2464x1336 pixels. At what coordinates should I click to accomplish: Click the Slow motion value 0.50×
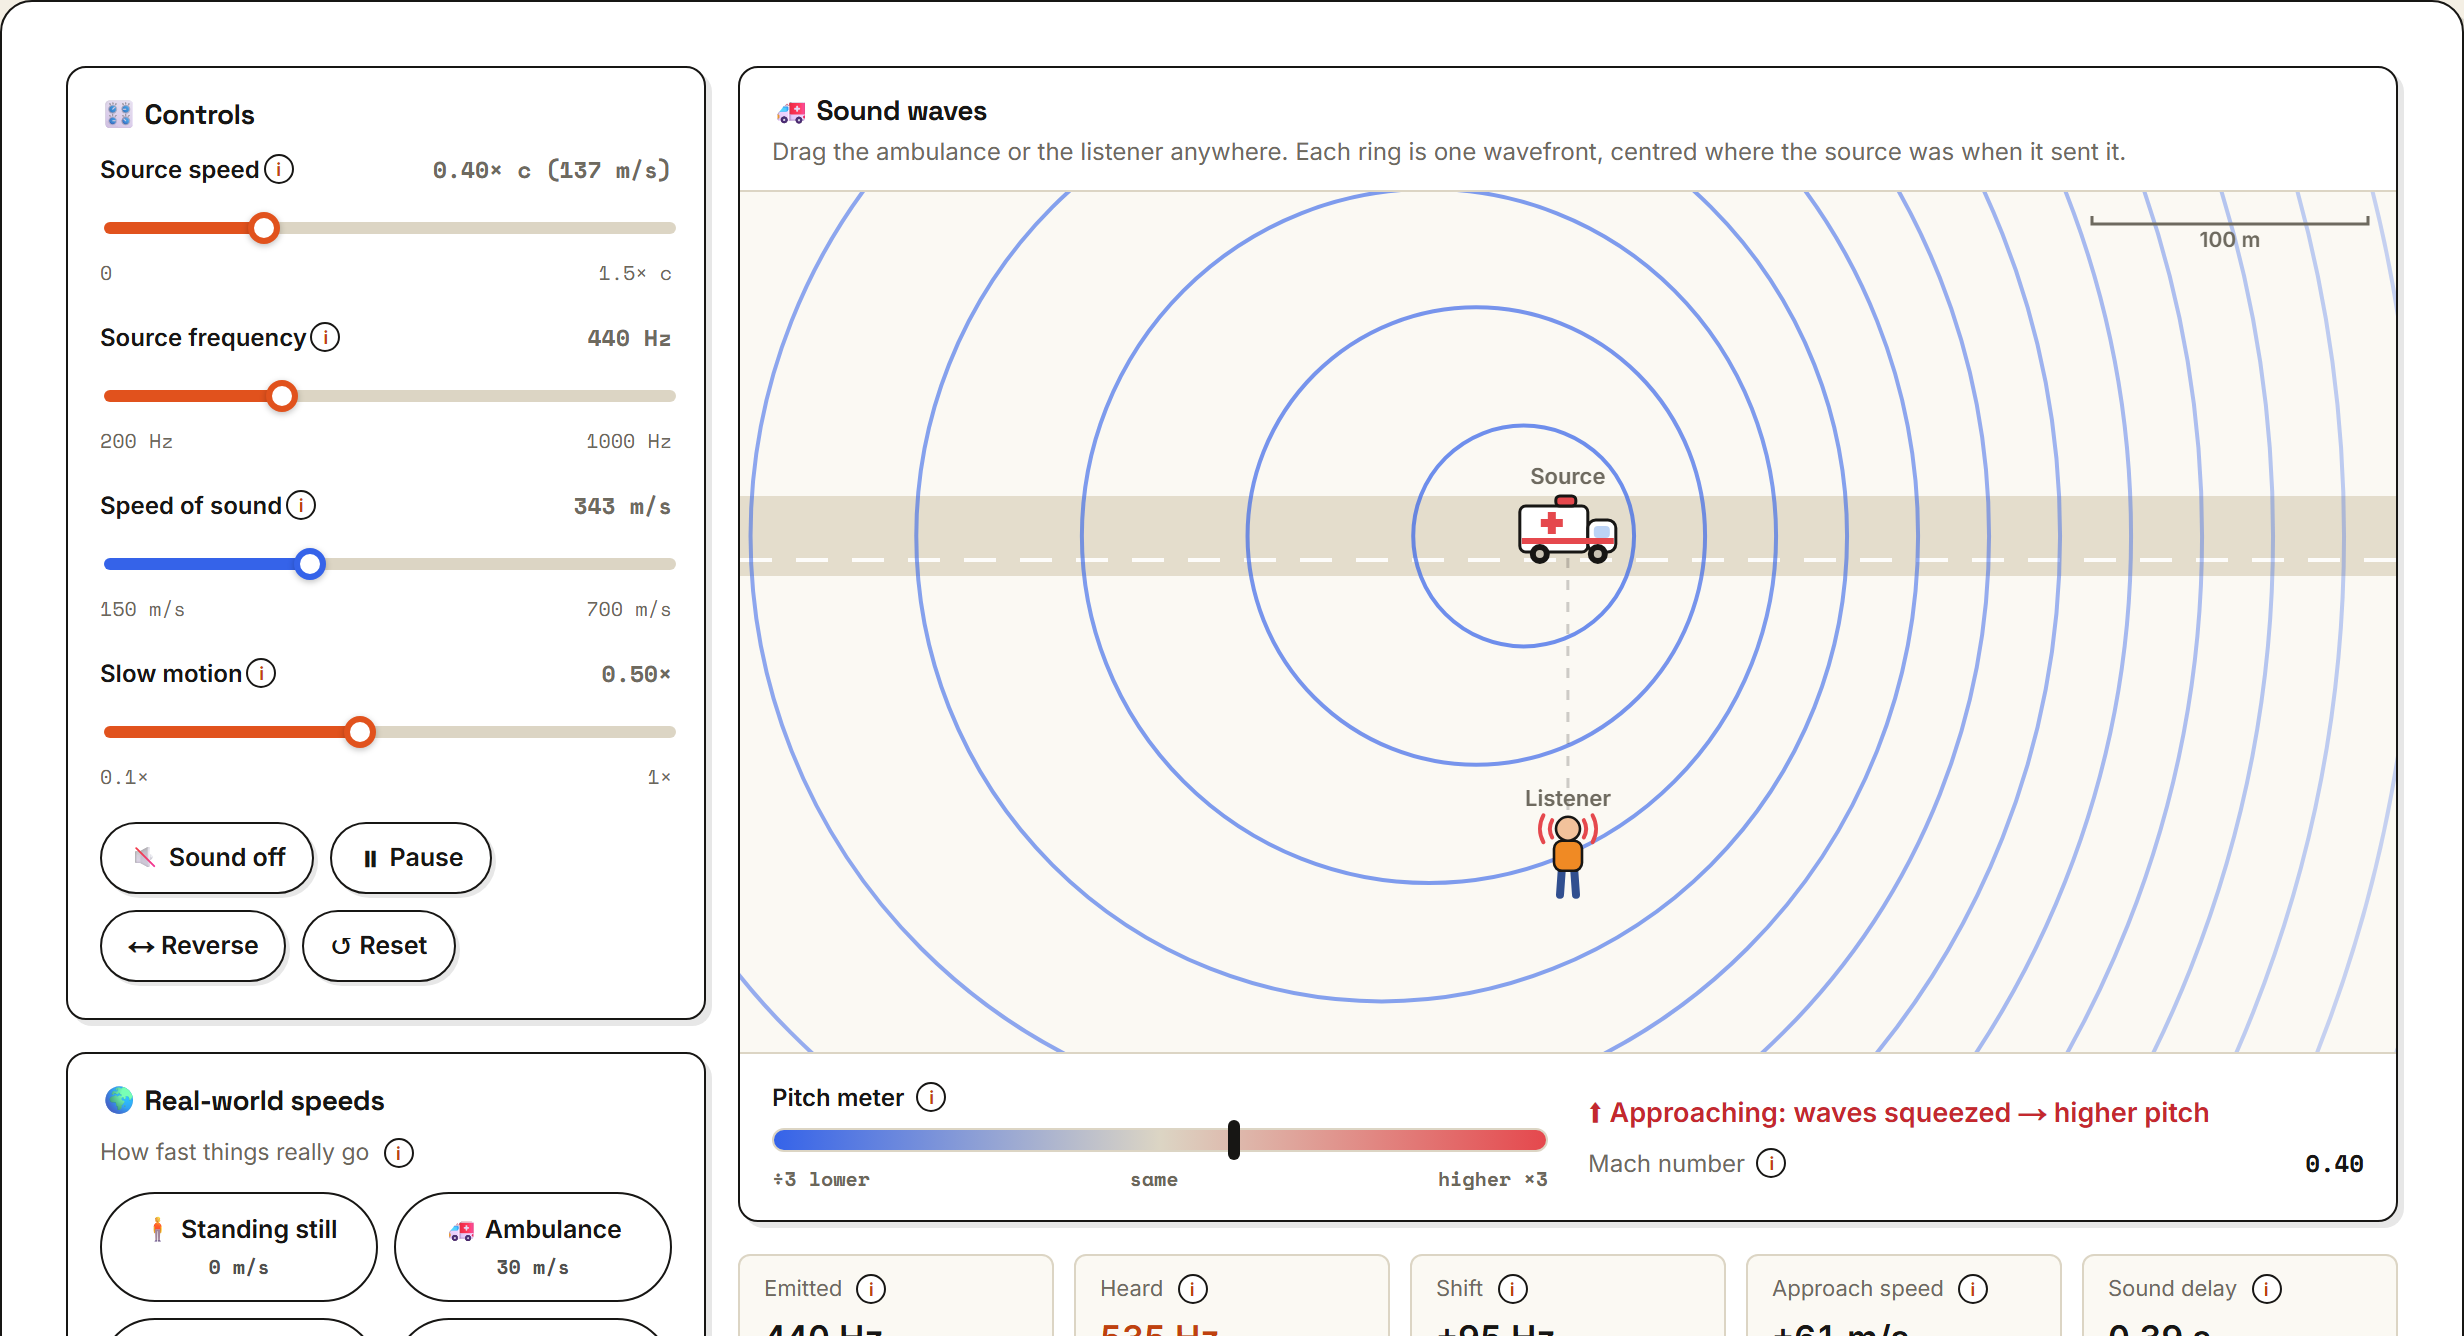(x=636, y=674)
